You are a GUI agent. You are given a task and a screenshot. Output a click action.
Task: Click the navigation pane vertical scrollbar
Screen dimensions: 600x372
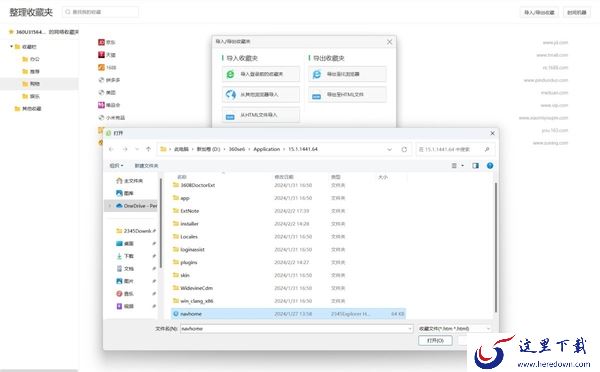(161, 222)
